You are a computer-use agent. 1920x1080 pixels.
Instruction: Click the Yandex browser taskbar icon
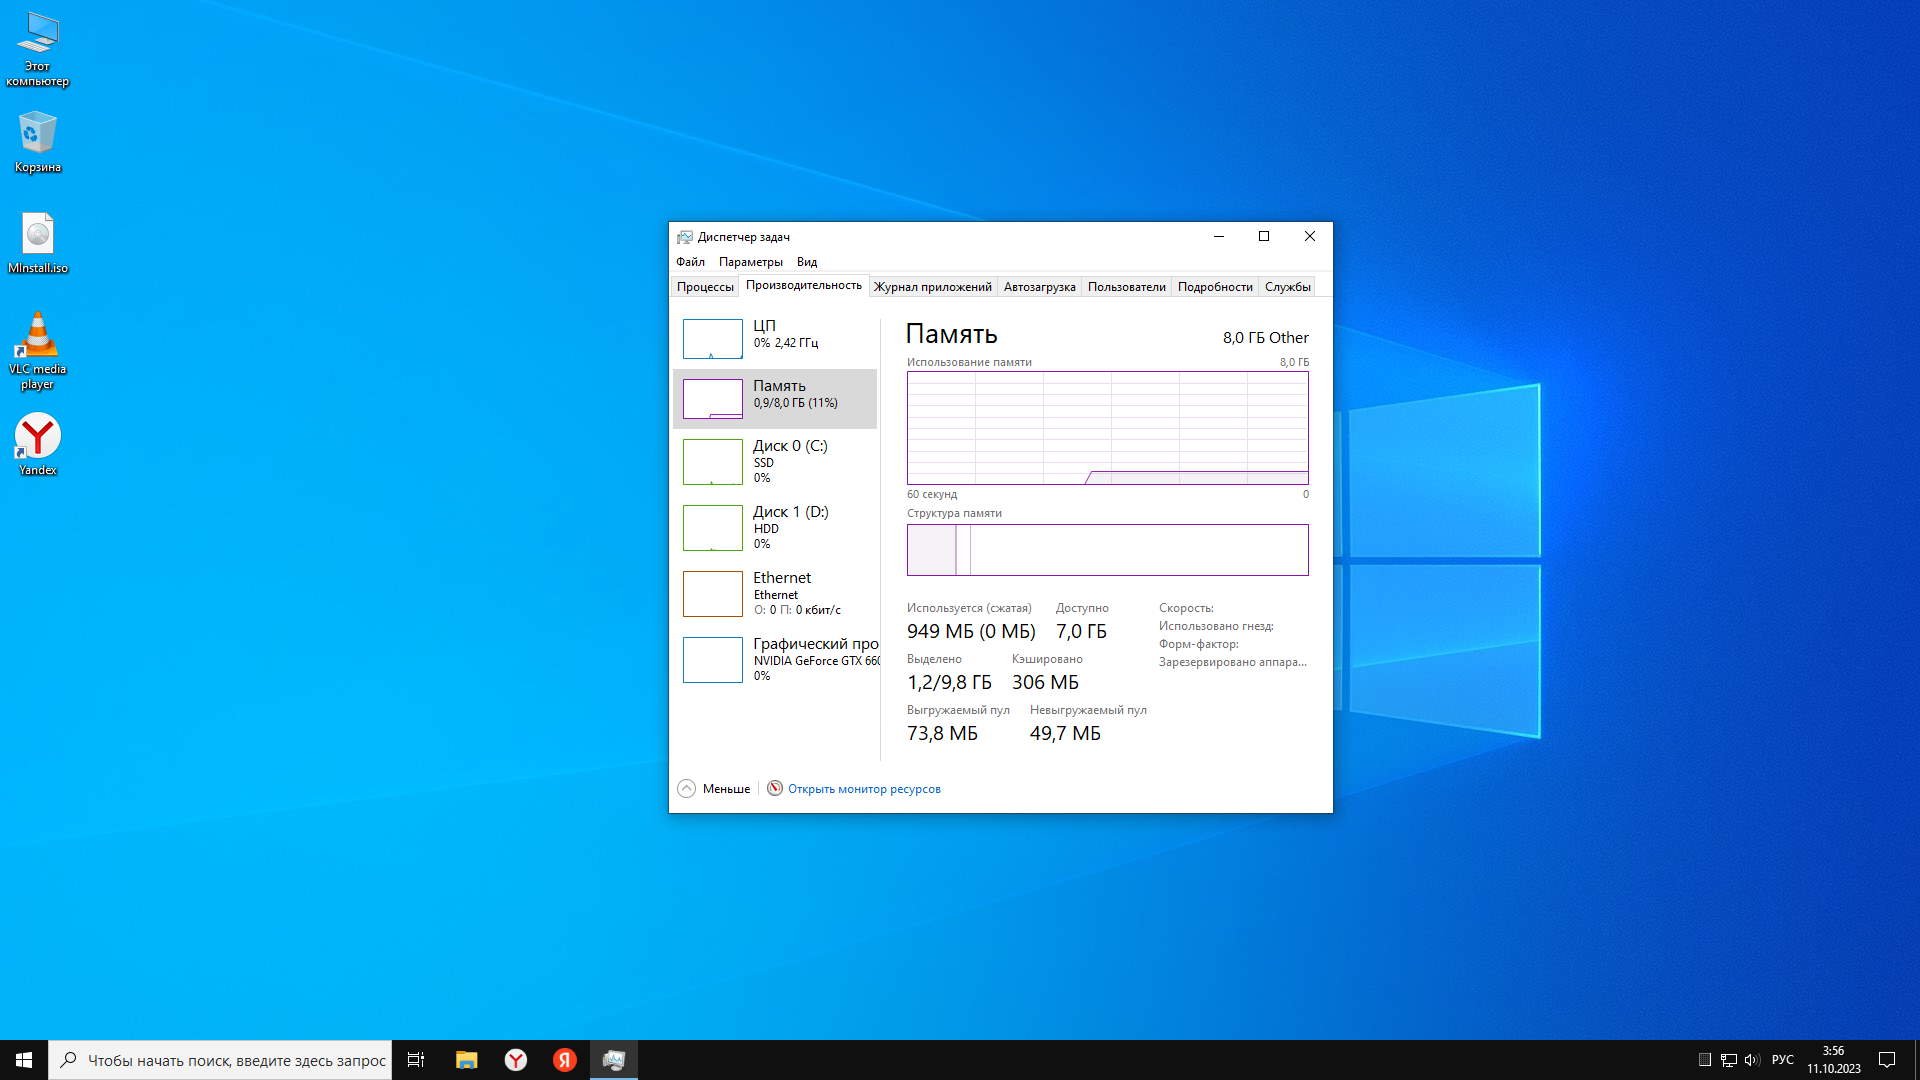516,1060
